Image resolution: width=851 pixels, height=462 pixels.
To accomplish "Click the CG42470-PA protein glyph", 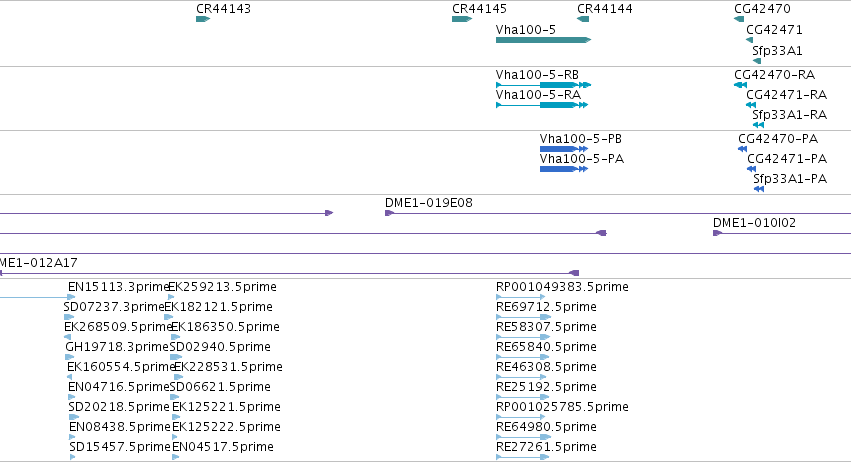I will [742, 149].
